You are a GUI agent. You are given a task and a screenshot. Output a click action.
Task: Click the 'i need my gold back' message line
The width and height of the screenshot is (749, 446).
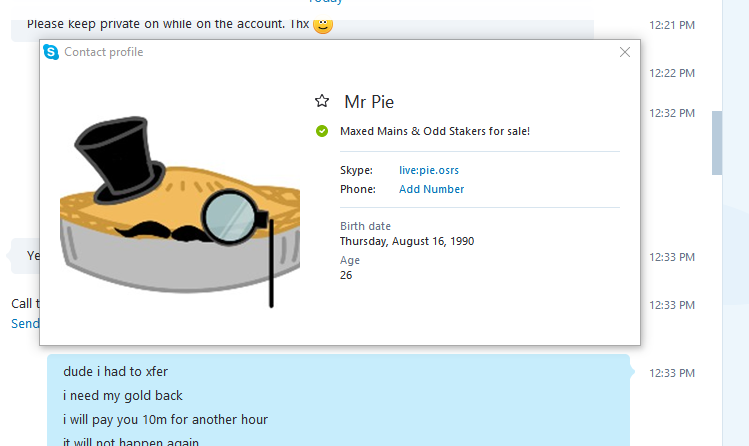[123, 395]
